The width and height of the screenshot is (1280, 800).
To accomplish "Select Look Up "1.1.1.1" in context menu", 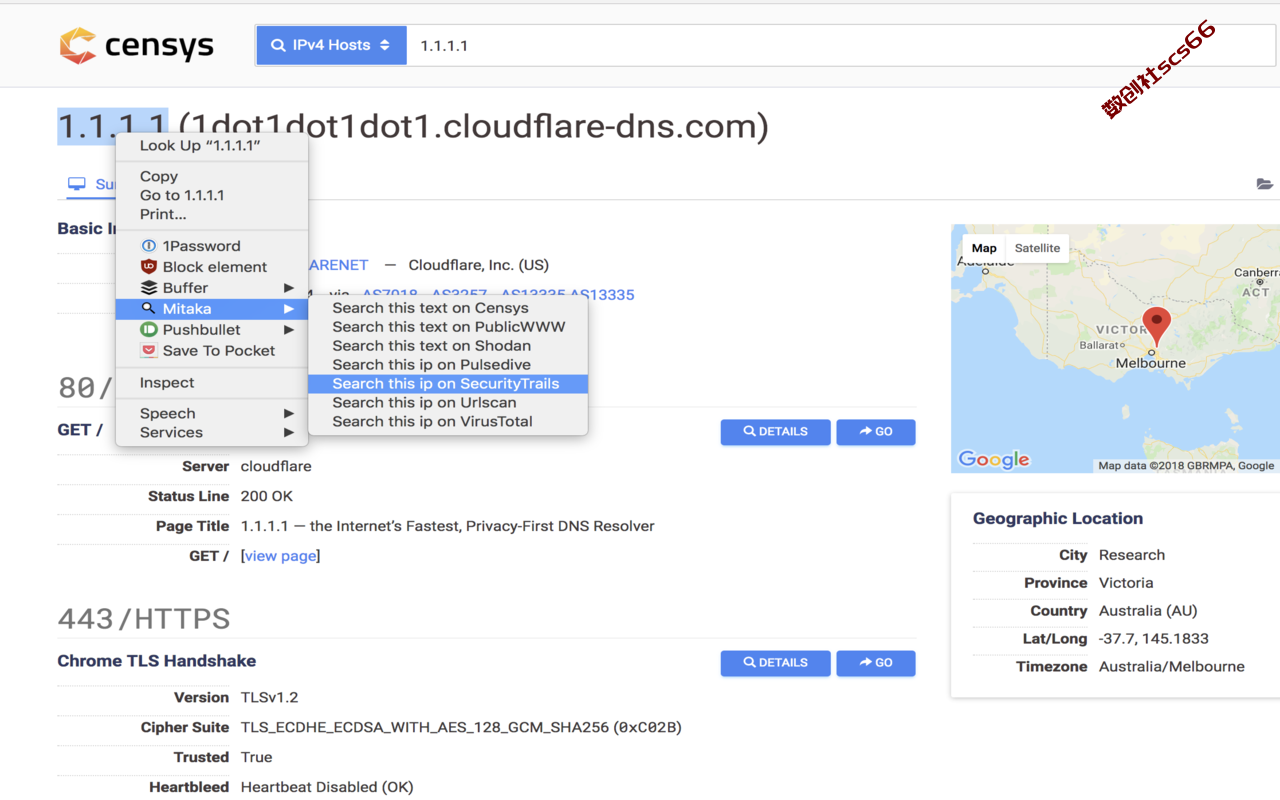I will point(212,146).
